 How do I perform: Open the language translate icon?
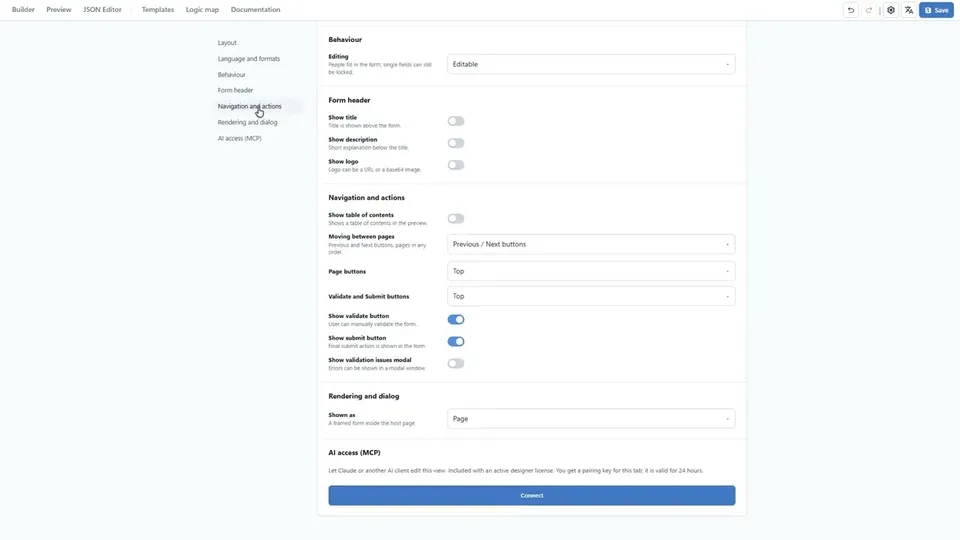[909, 10]
